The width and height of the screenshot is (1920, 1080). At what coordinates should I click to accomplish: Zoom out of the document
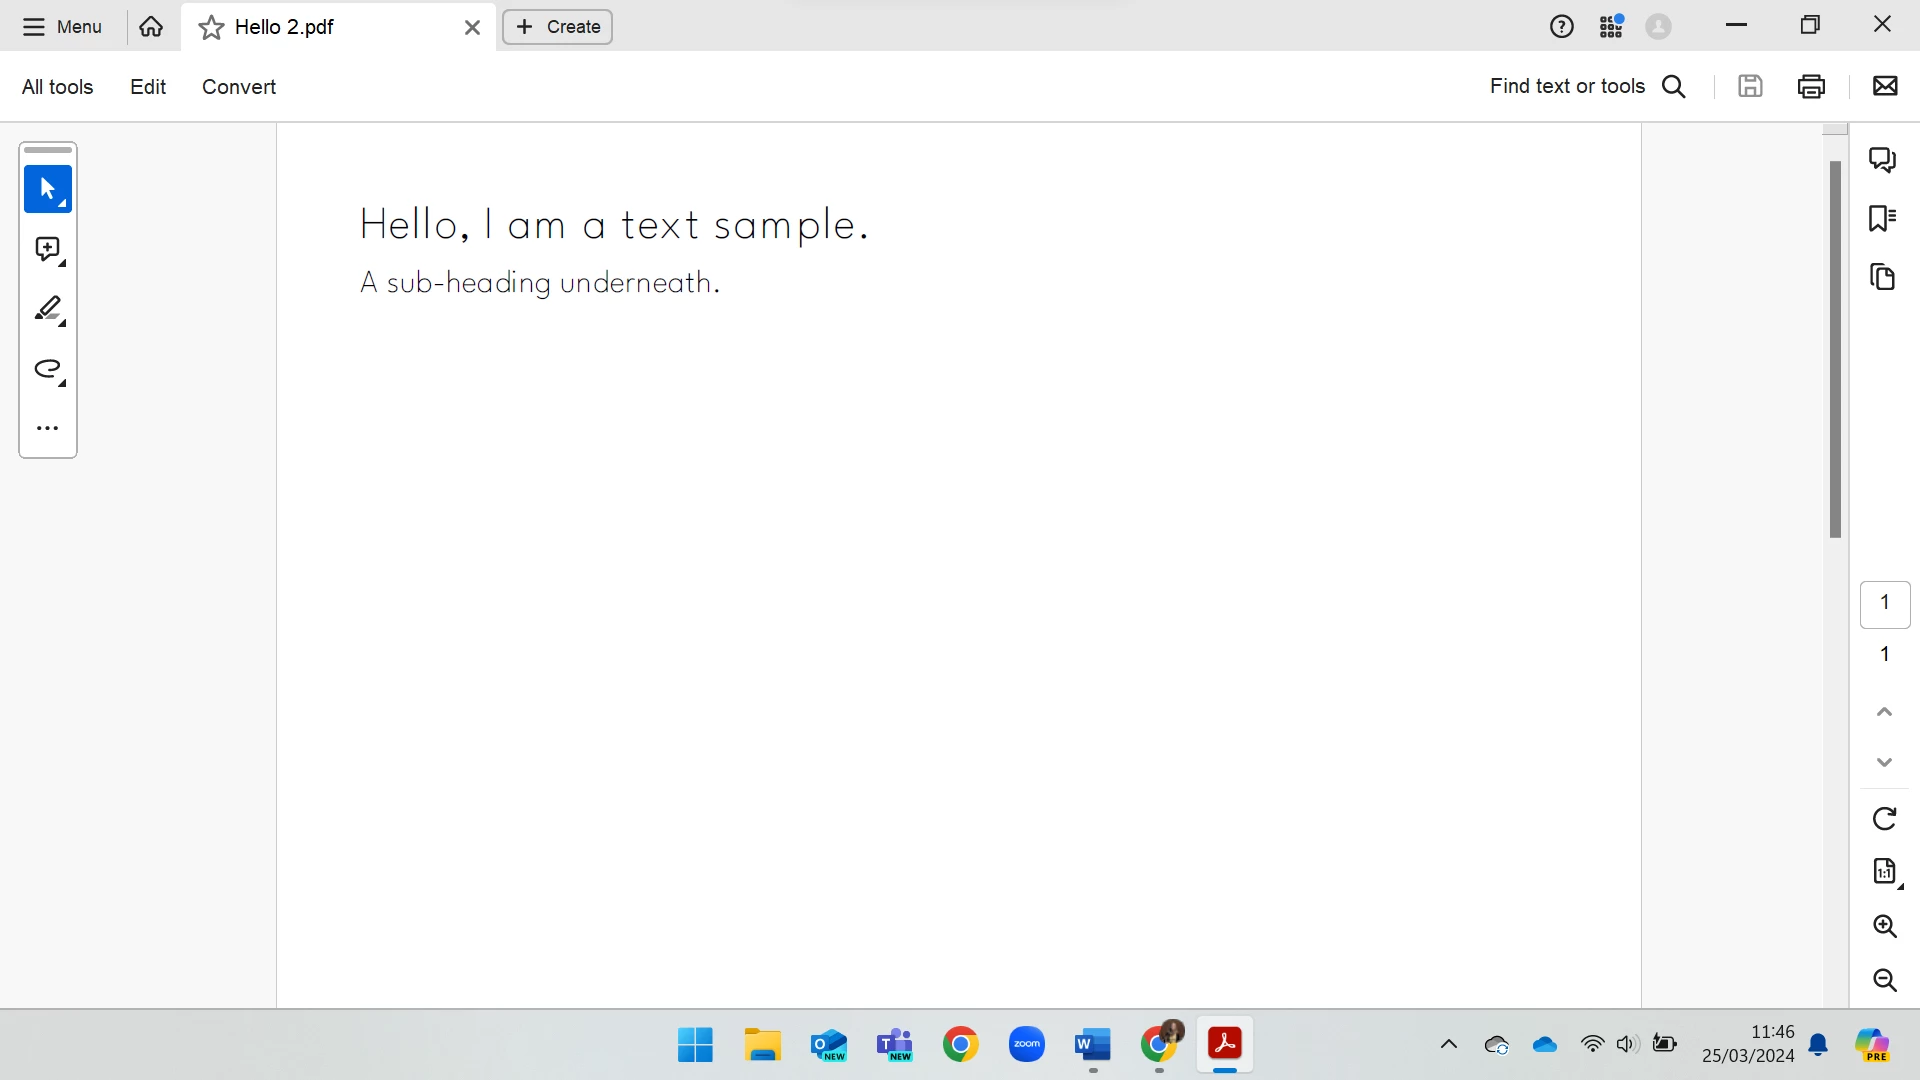pos(1884,980)
